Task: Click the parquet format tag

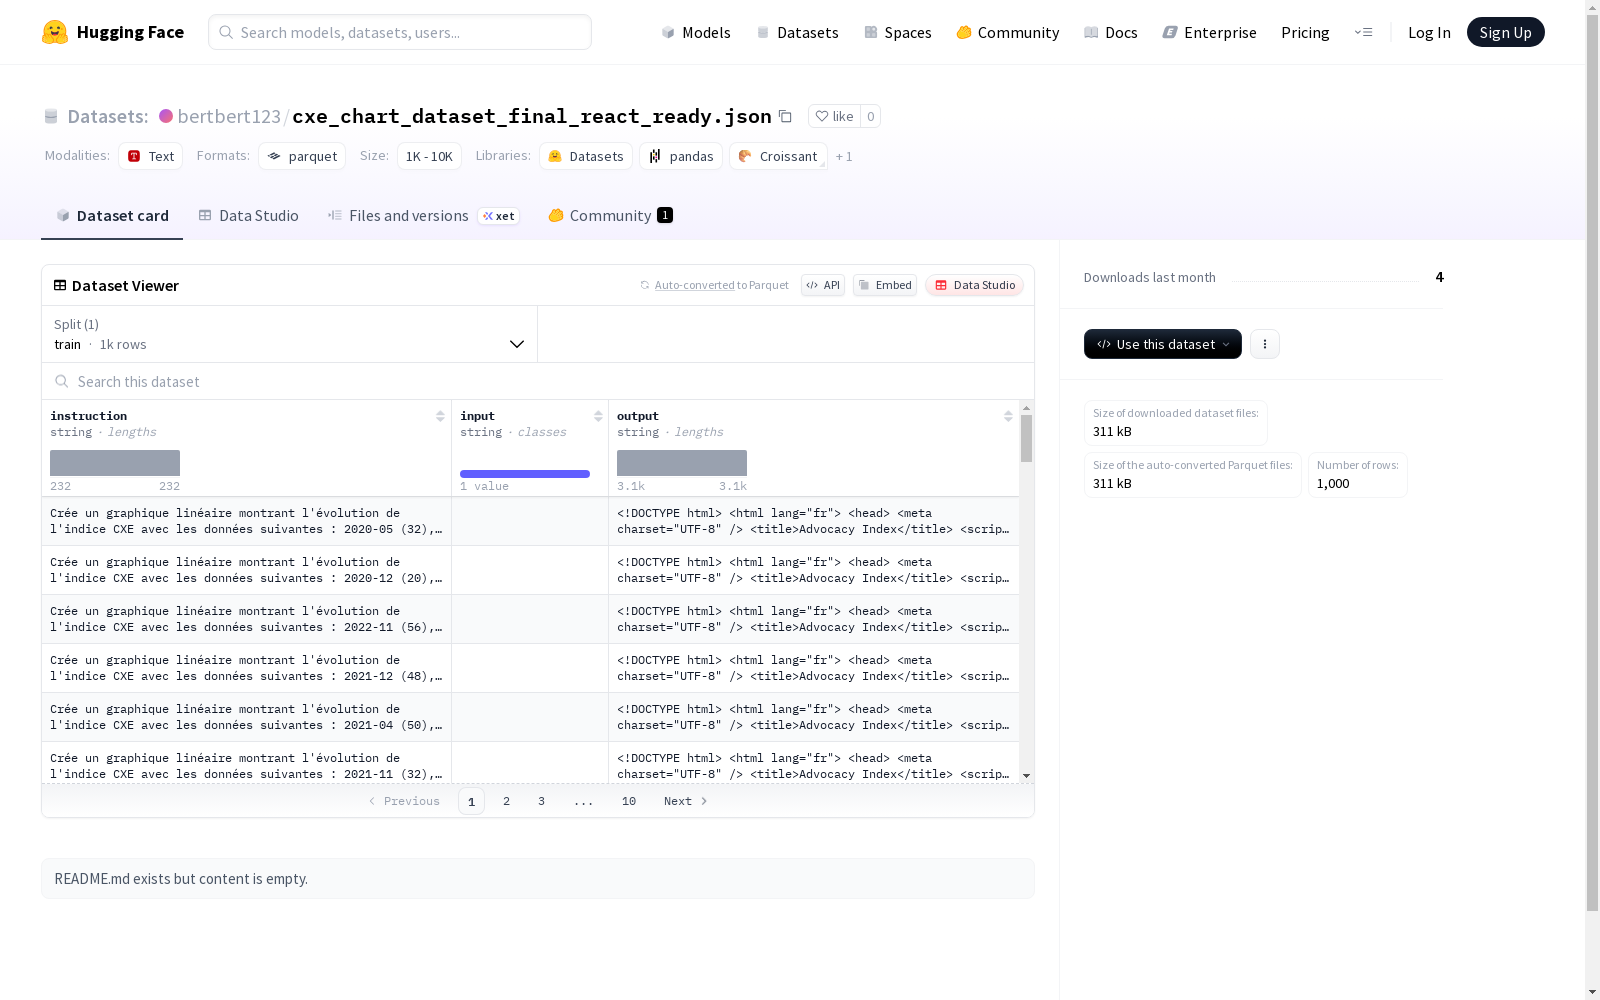Action: tap(302, 156)
